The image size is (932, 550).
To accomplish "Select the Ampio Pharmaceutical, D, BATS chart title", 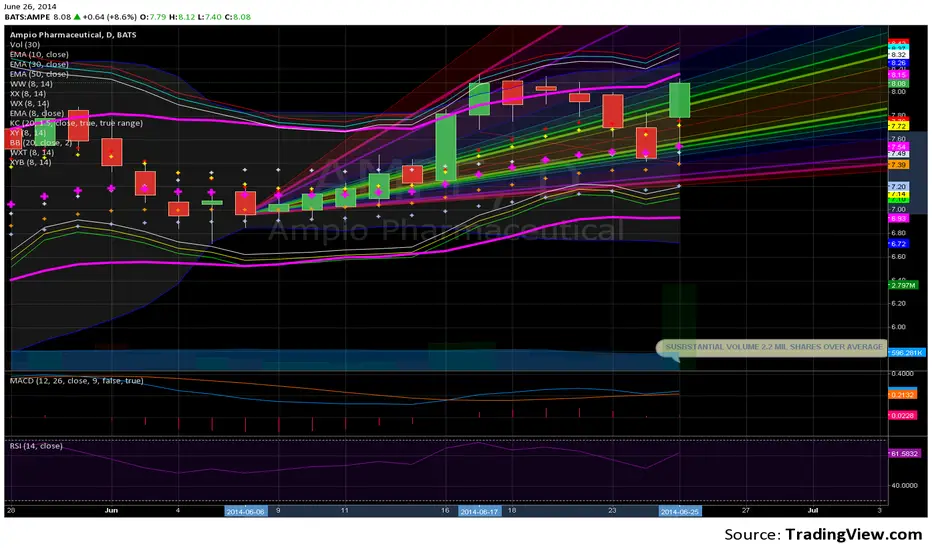I will [x=73, y=34].
